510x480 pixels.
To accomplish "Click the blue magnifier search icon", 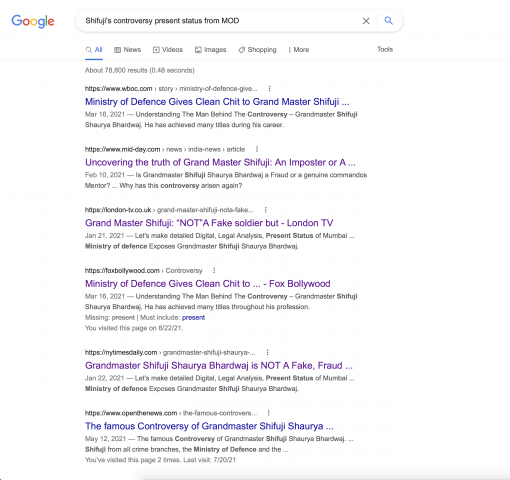I will pyautogui.click(x=388, y=21).
